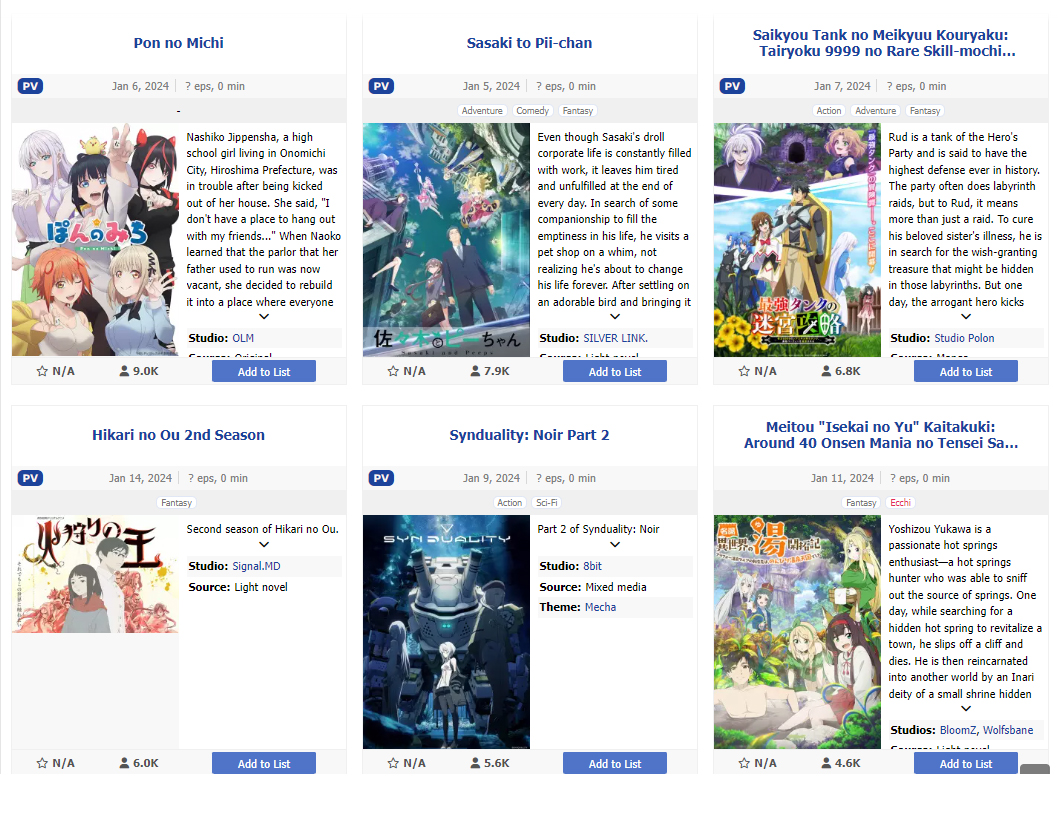Open the PV badge on Synduality: Noir Part 2
Image resolution: width=1058 pixels, height=830 pixels.
pos(381,478)
